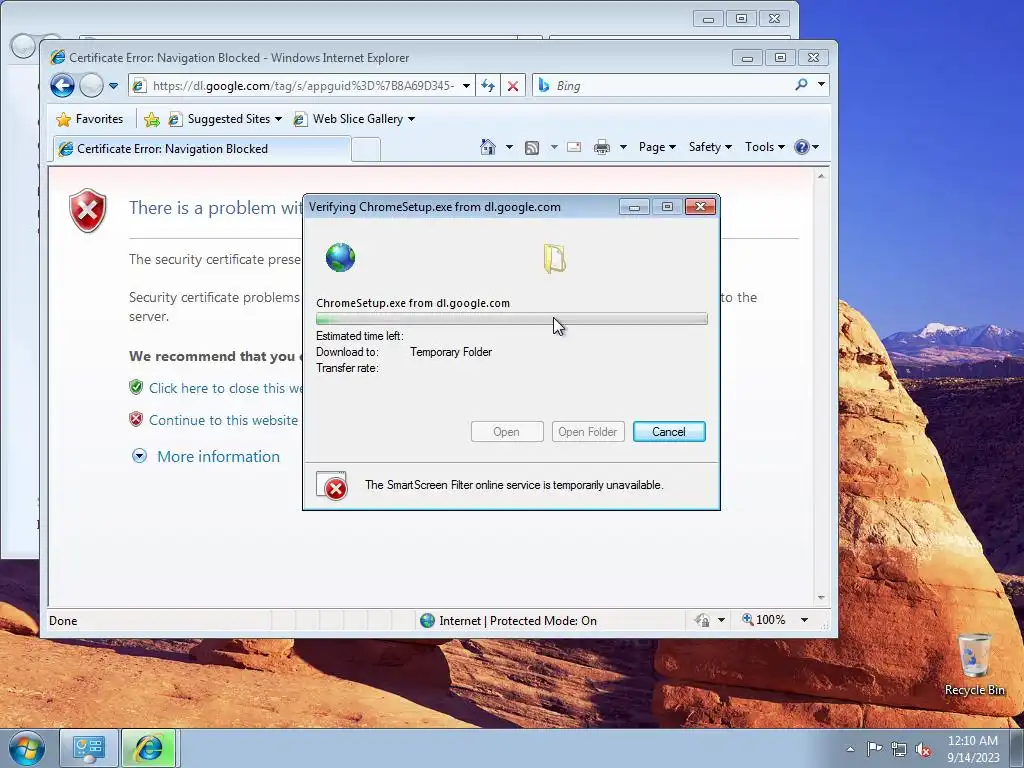
Task: Click the disabled Open button
Action: 507,432
